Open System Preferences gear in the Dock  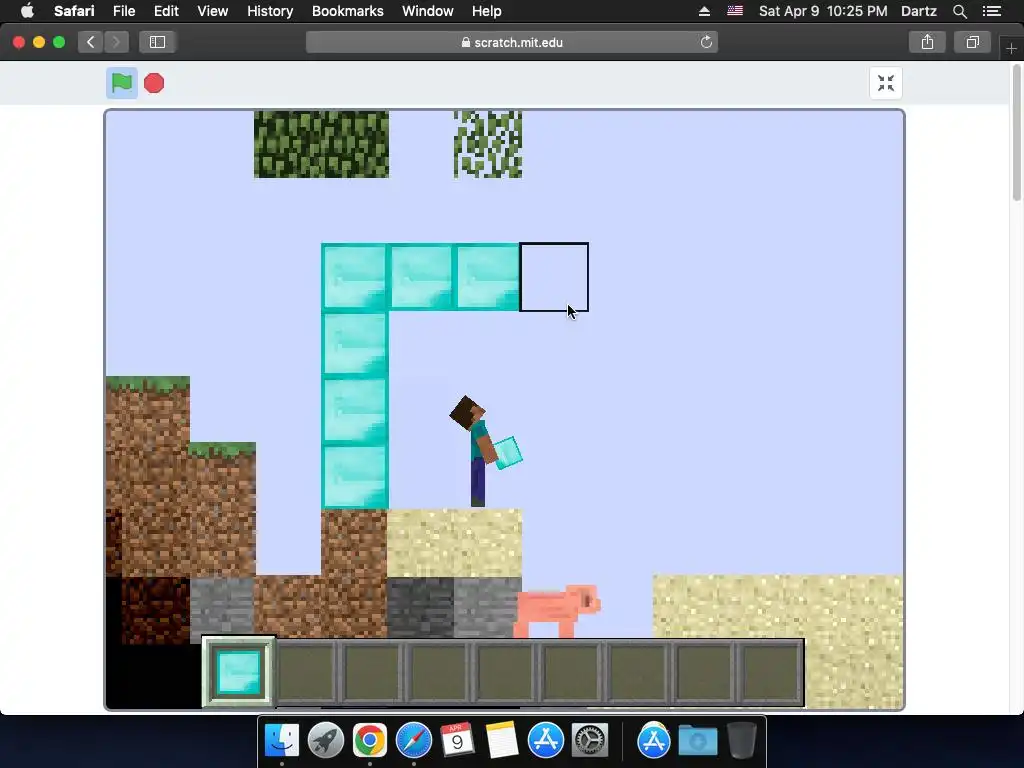tap(590, 740)
